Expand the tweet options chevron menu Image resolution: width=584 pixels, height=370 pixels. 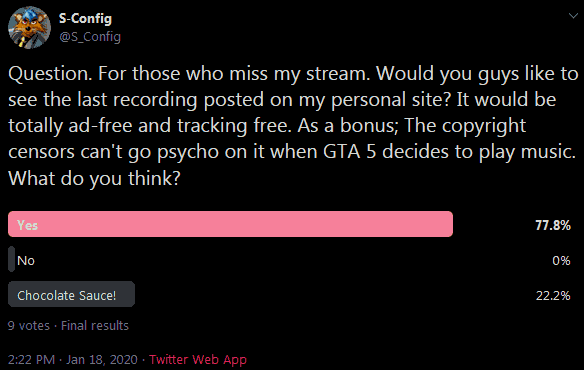coord(573,16)
